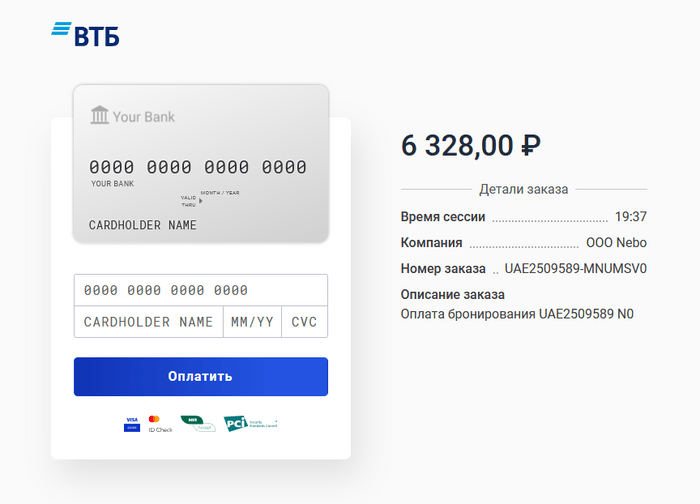Select the CVC code field

(x=304, y=322)
